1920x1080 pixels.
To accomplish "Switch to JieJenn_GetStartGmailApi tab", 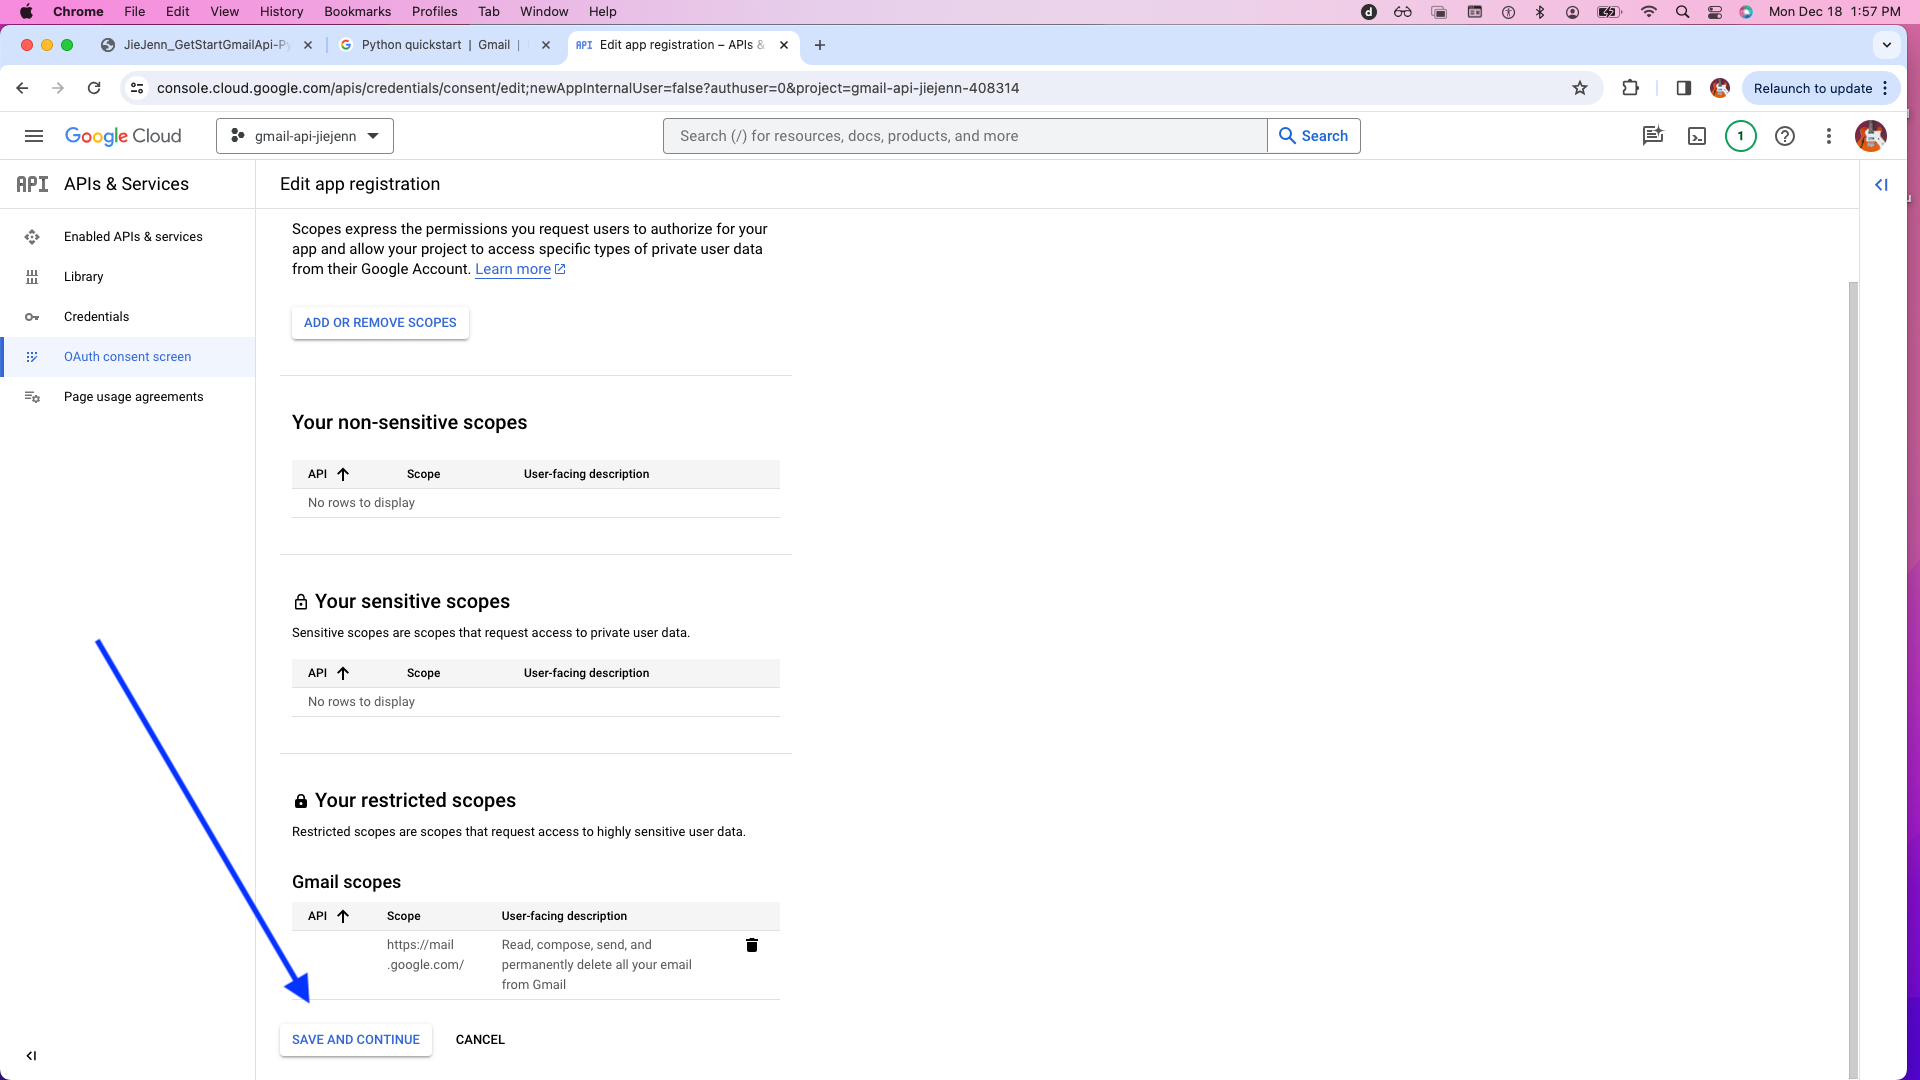I will (205, 45).
